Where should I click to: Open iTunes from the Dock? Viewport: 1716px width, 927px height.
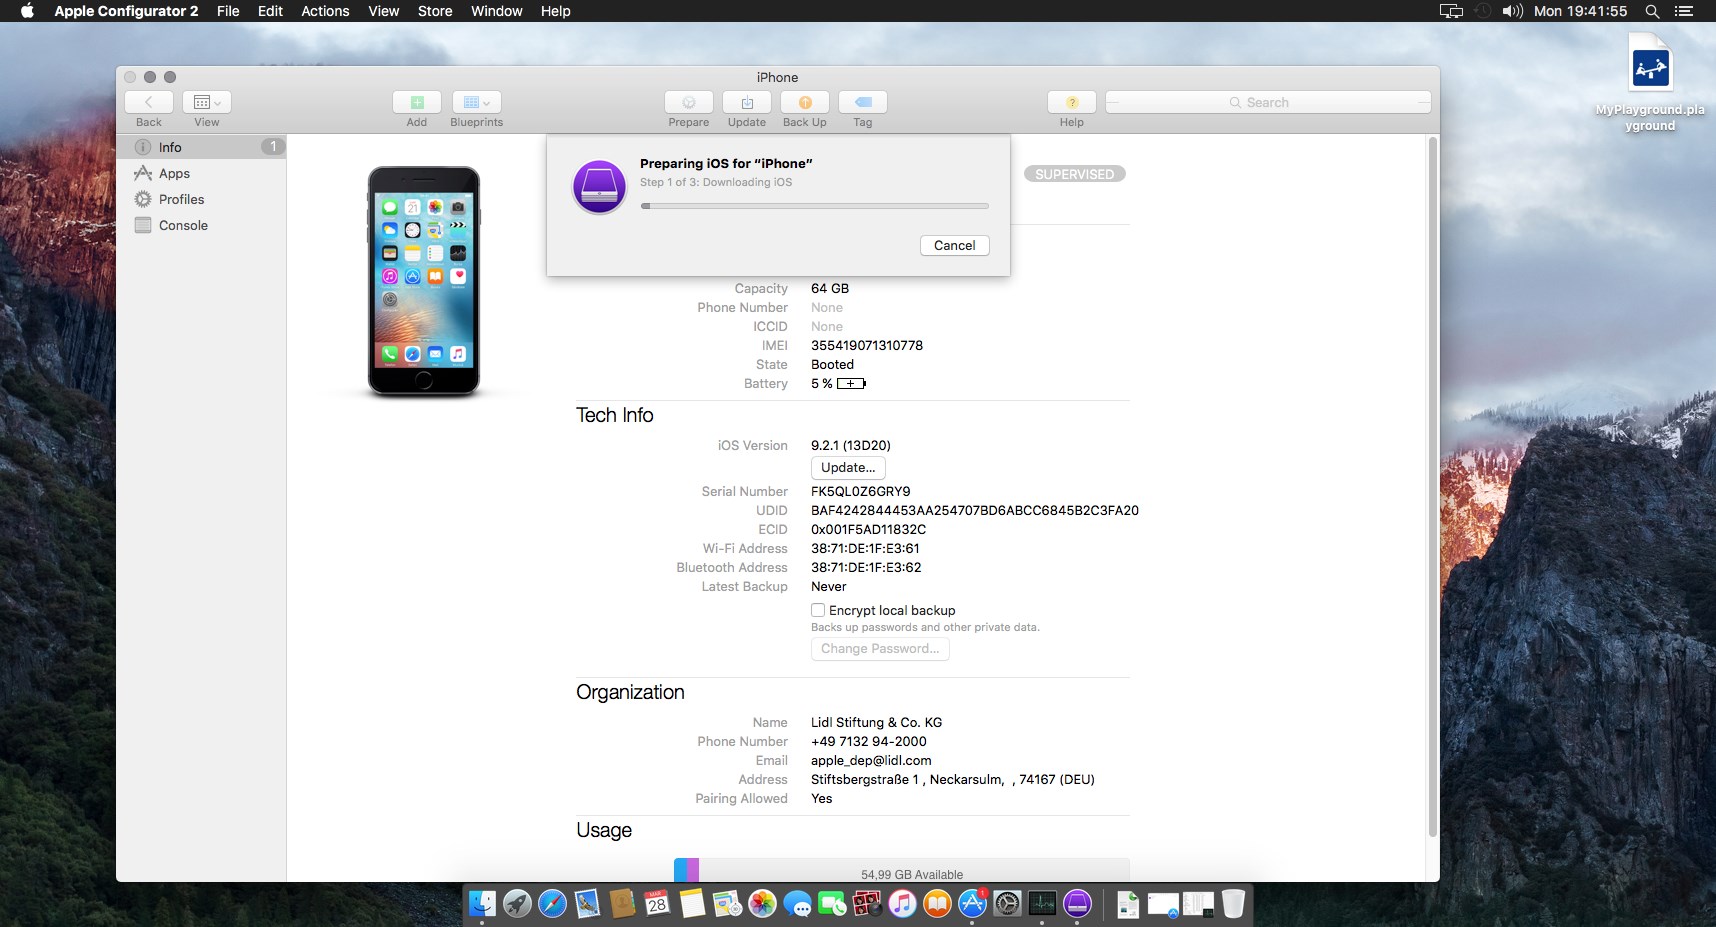click(902, 904)
